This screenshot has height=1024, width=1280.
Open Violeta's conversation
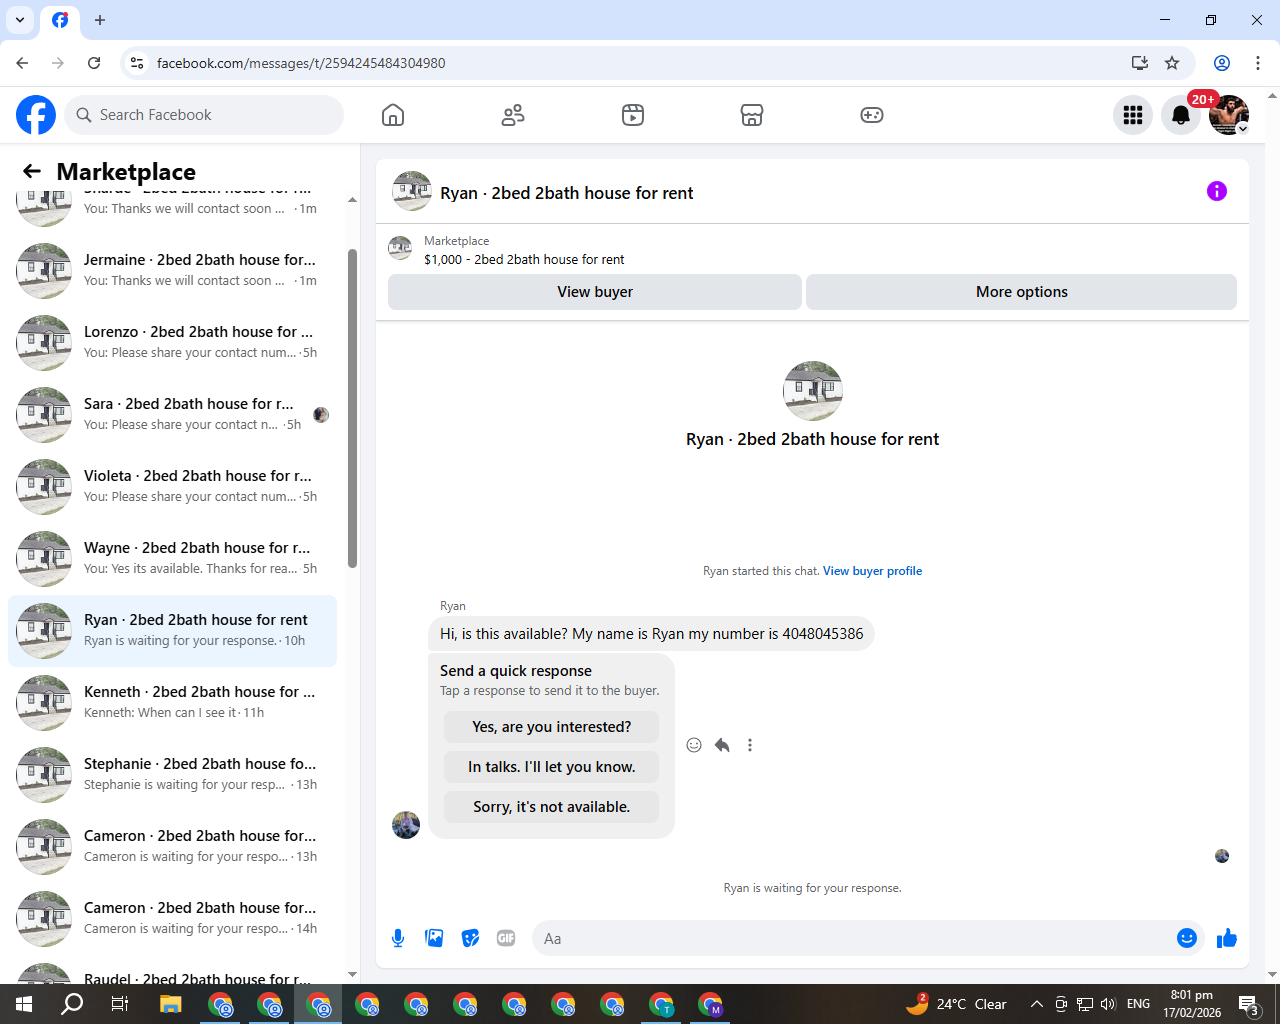point(172,486)
